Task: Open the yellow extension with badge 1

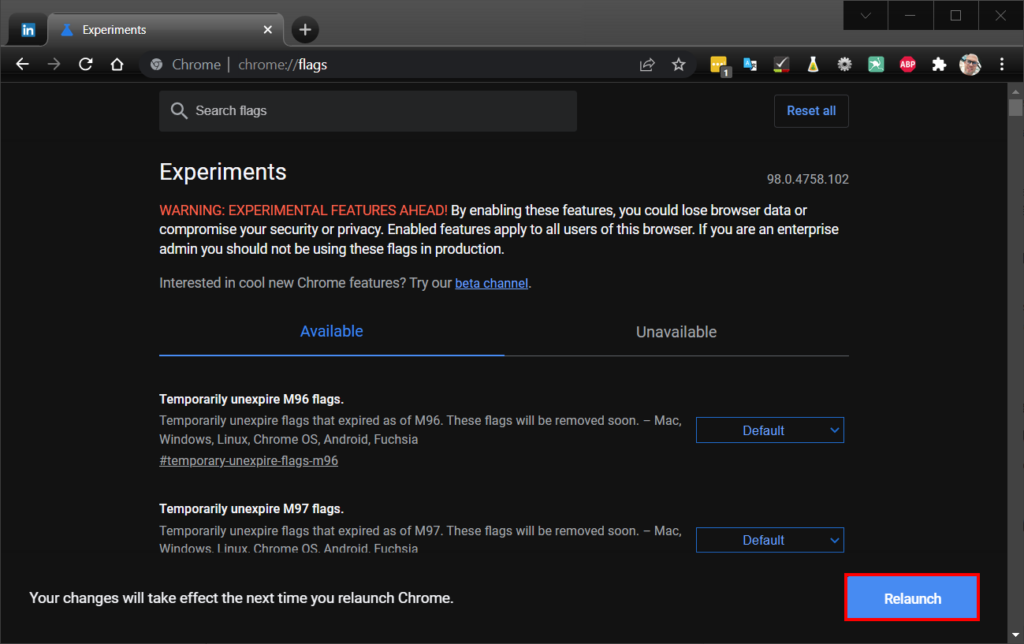Action: (719, 65)
